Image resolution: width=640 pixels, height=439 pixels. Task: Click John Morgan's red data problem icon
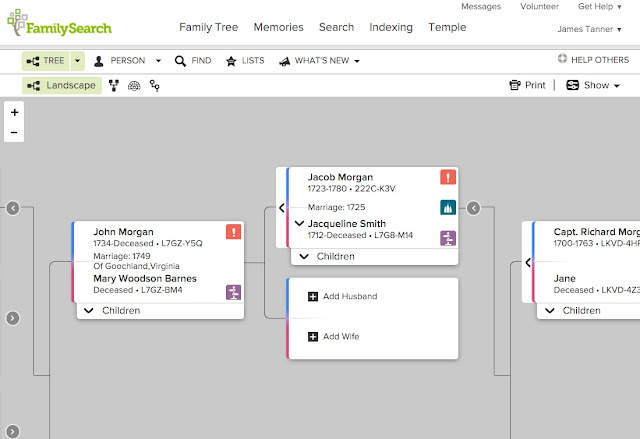point(233,232)
